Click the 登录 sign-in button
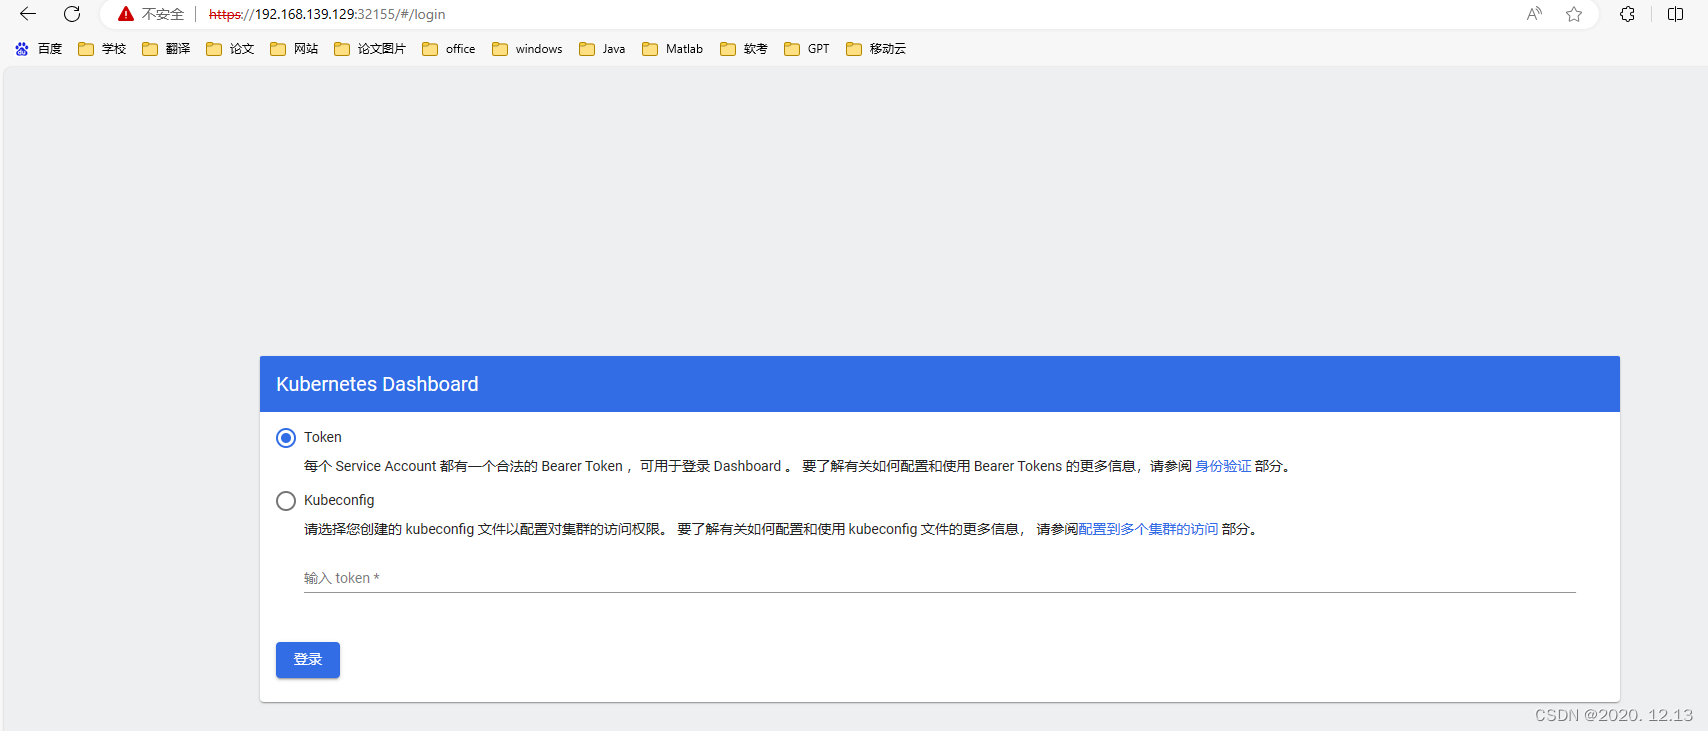This screenshot has height=731, width=1708. [308, 660]
